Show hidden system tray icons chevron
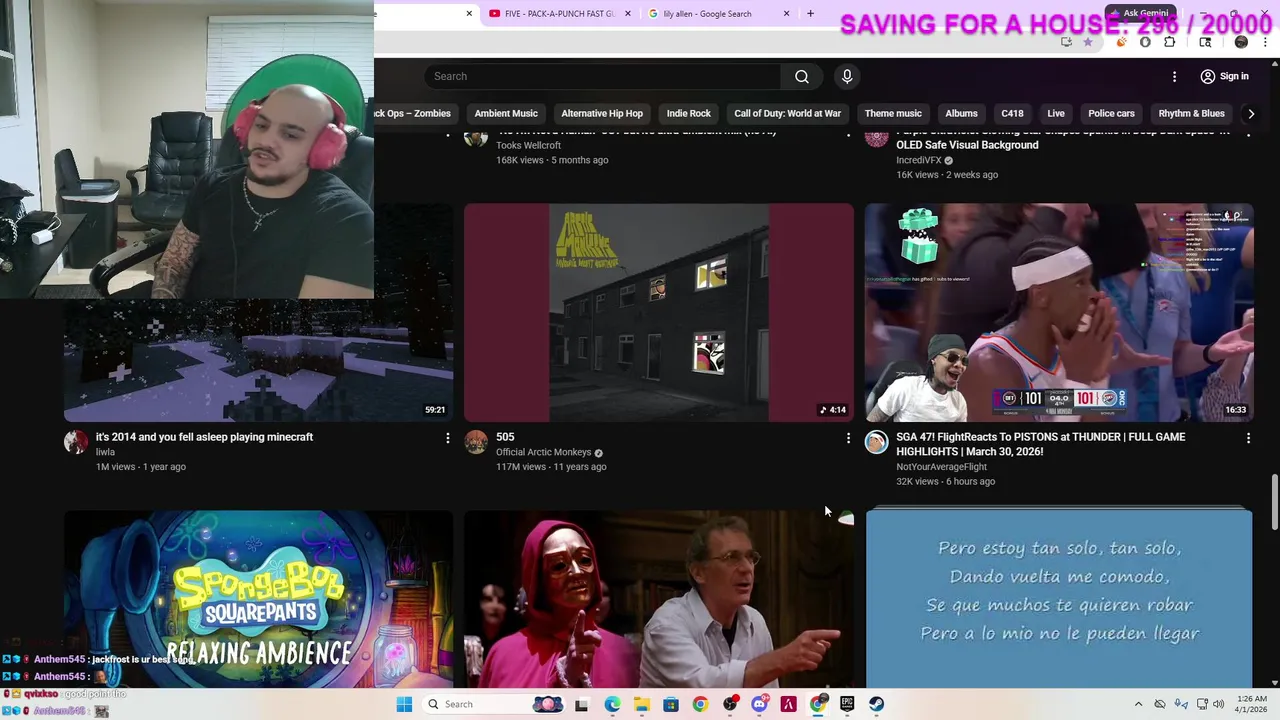1280x720 pixels. (x=1138, y=704)
